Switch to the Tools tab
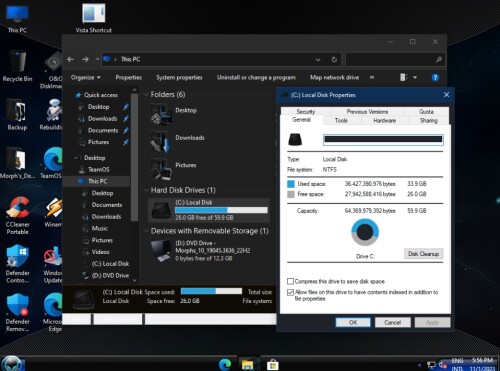 [x=341, y=121]
